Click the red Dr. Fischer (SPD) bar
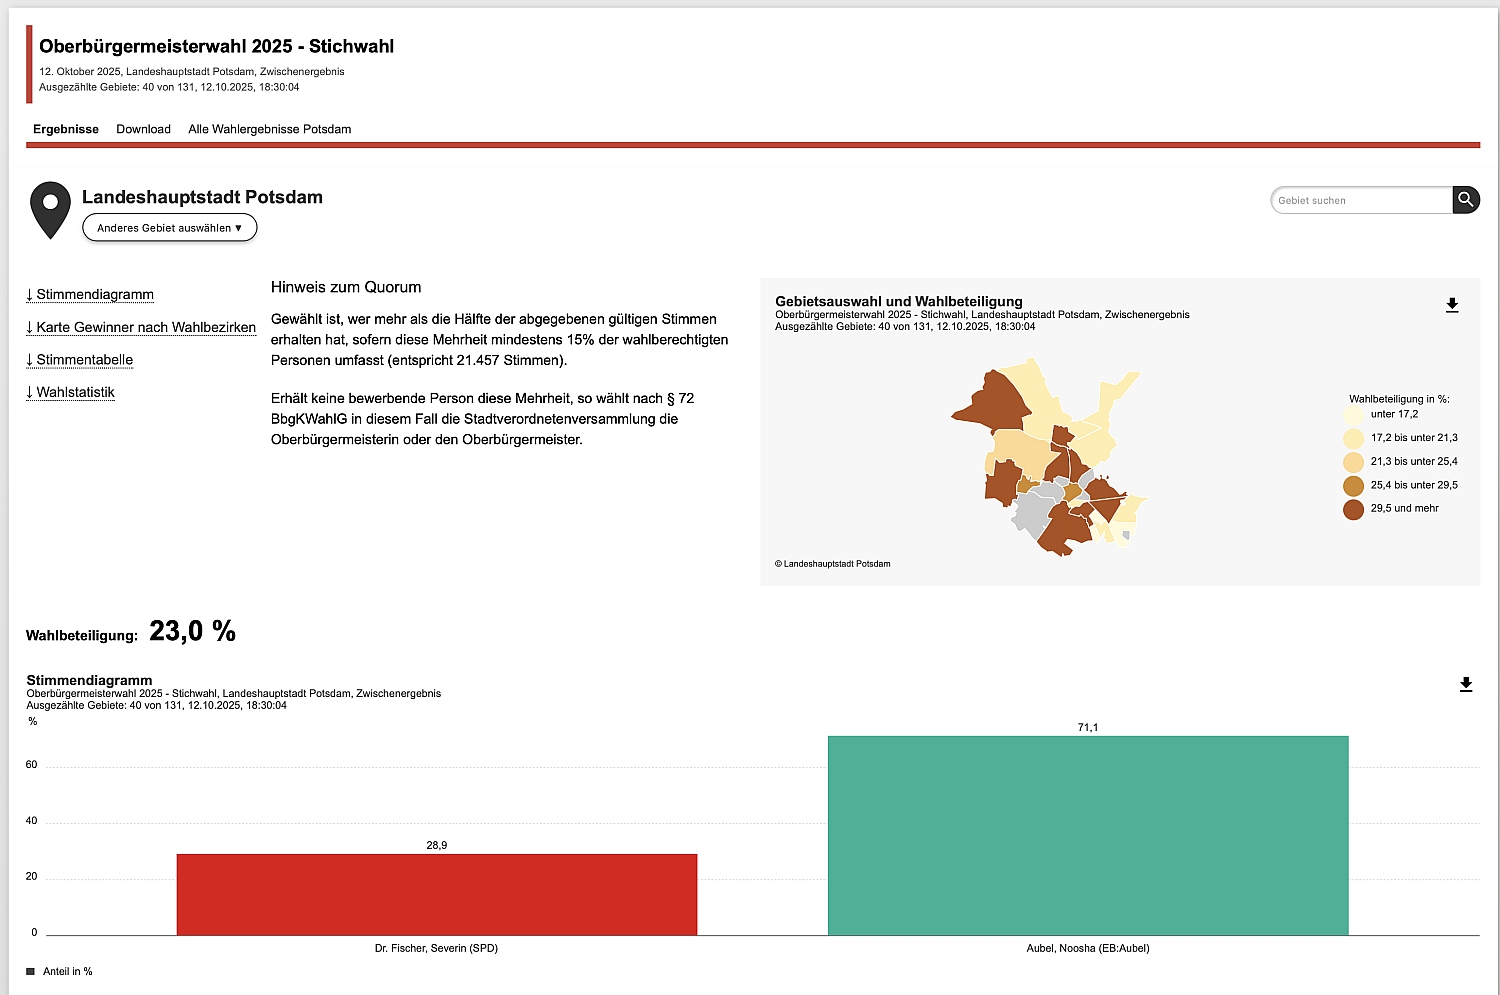This screenshot has width=1500, height=995. (436, 894)
